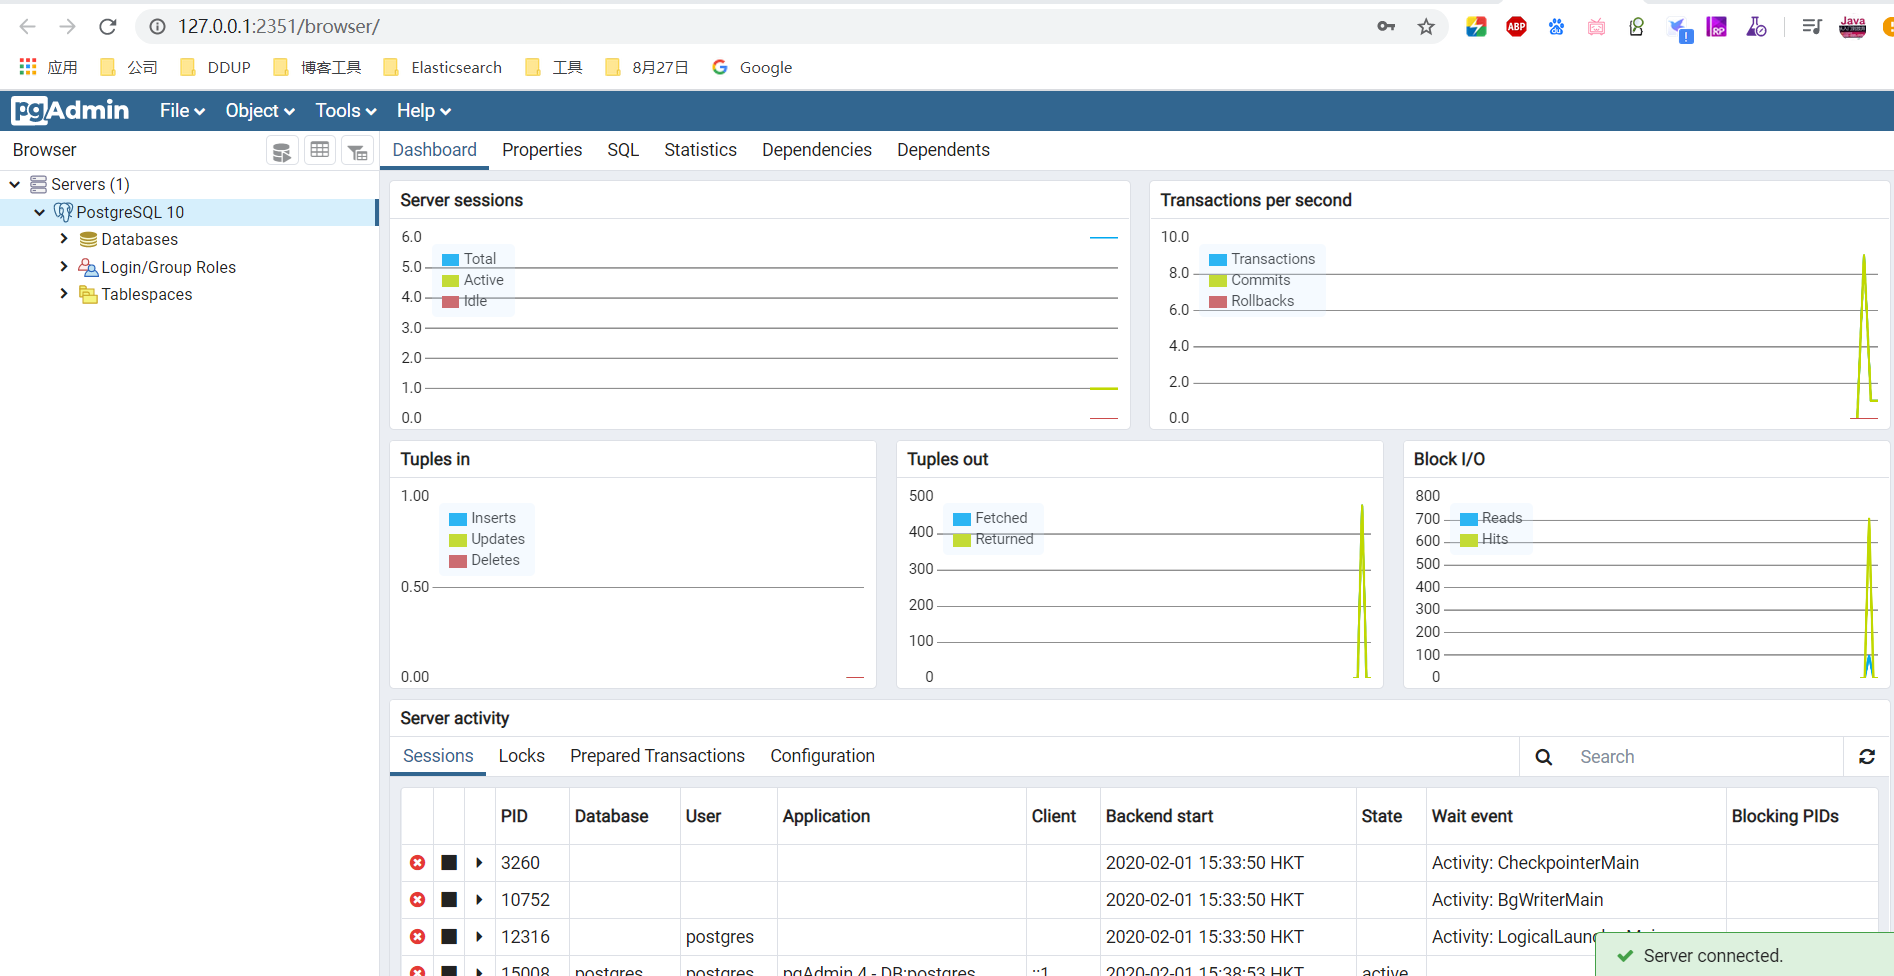1894x976 pixels.
Task: Click the Total legend color swatch
Action: [x=450, y=260]
